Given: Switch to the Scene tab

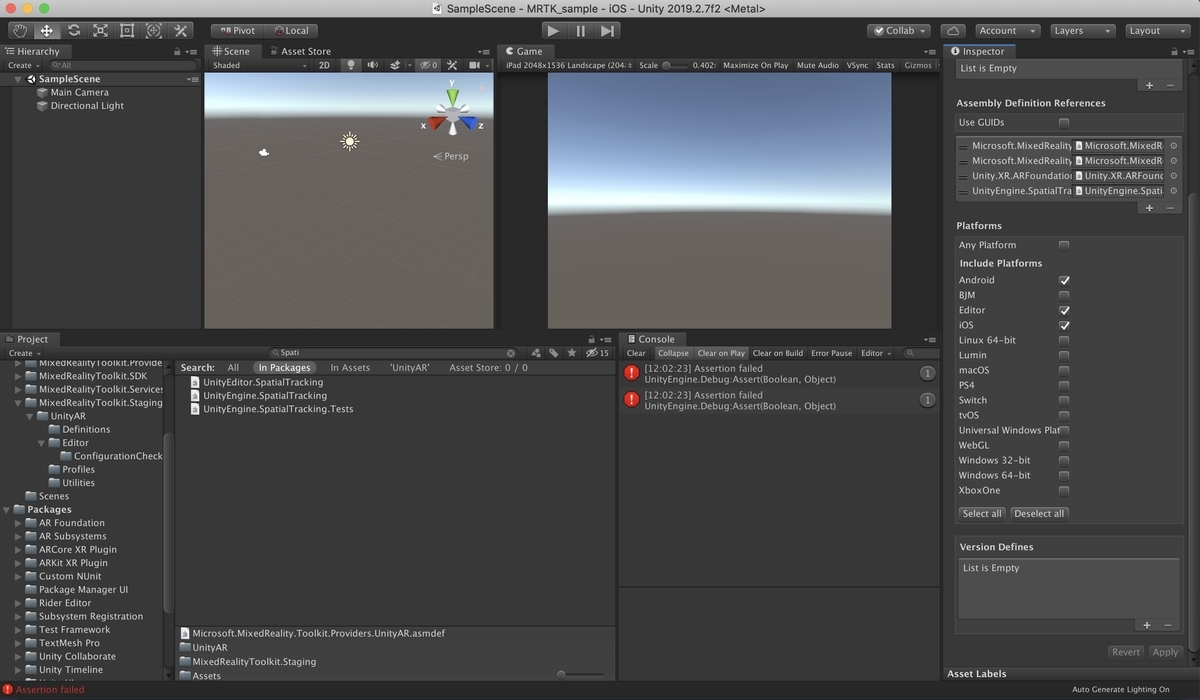Looking at the screenshot, I should [232, 51].
